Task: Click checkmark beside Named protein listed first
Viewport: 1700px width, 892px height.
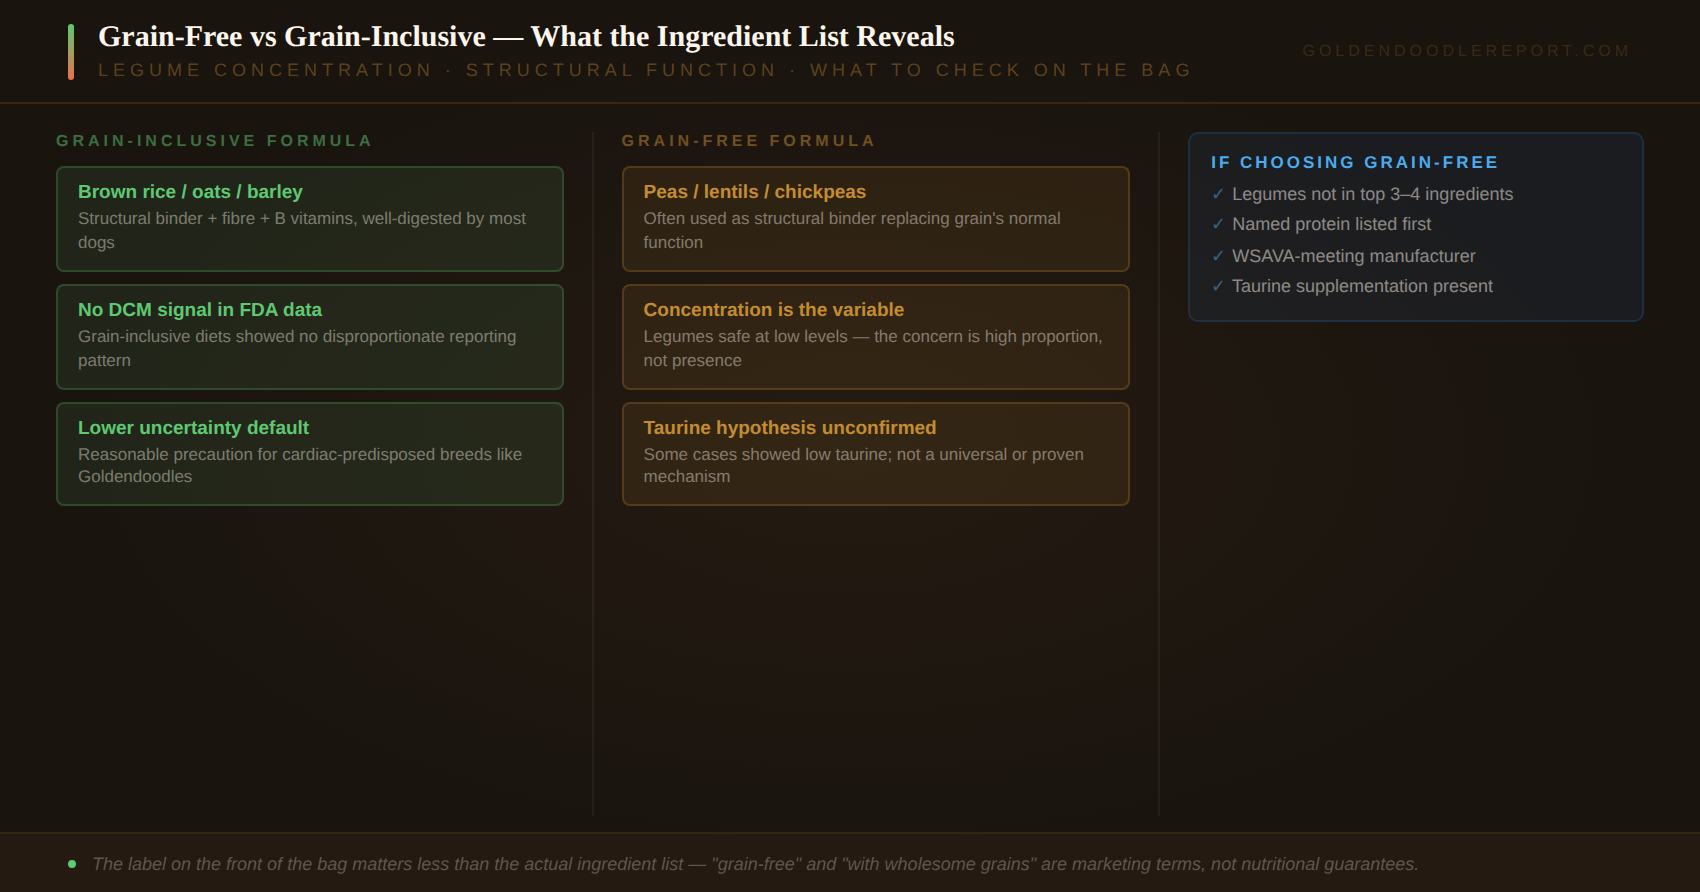Action: click(1217, 224)
